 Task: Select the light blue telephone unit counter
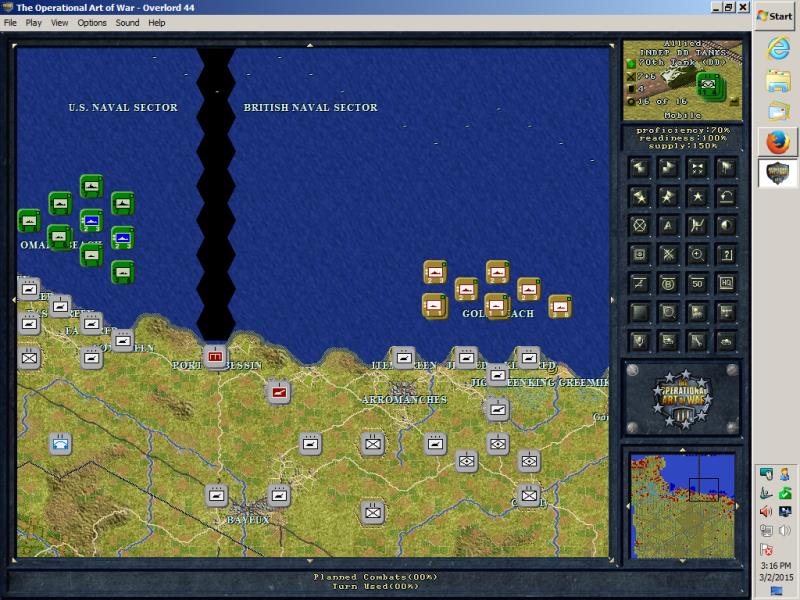(61, 444)
